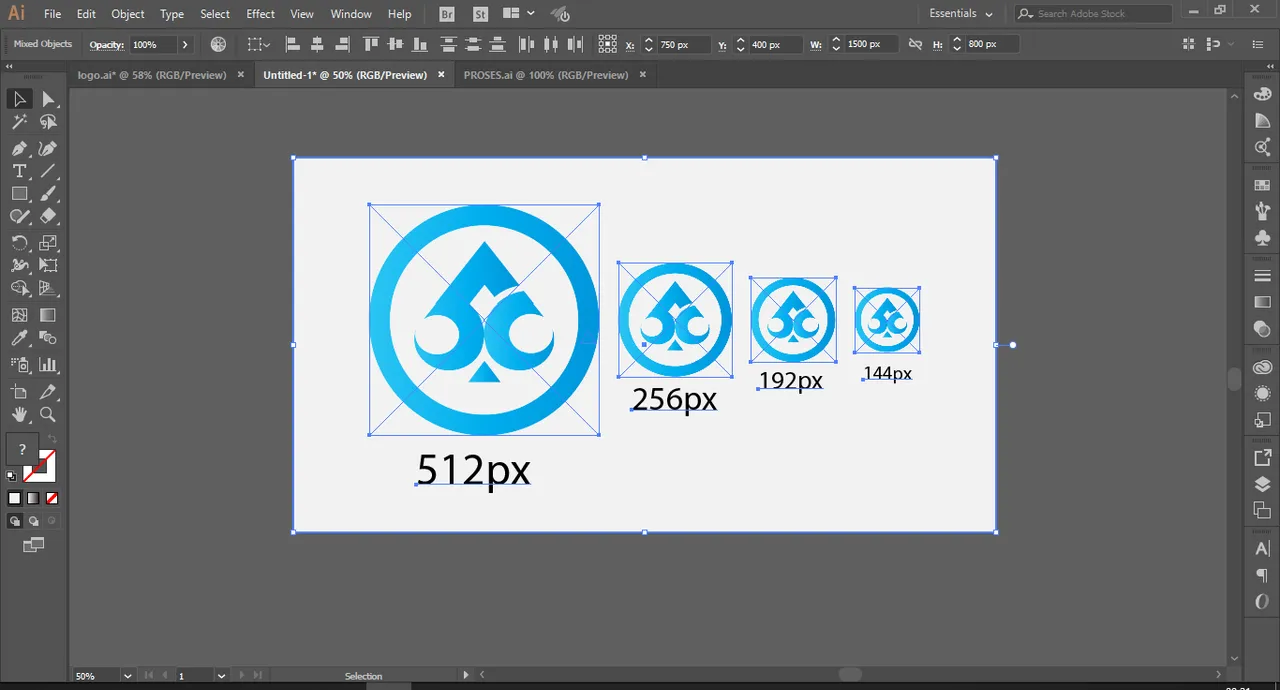Screen dimensions: 1280x690
Task: Align objects horizontally left
Action: tap(293, 45)
